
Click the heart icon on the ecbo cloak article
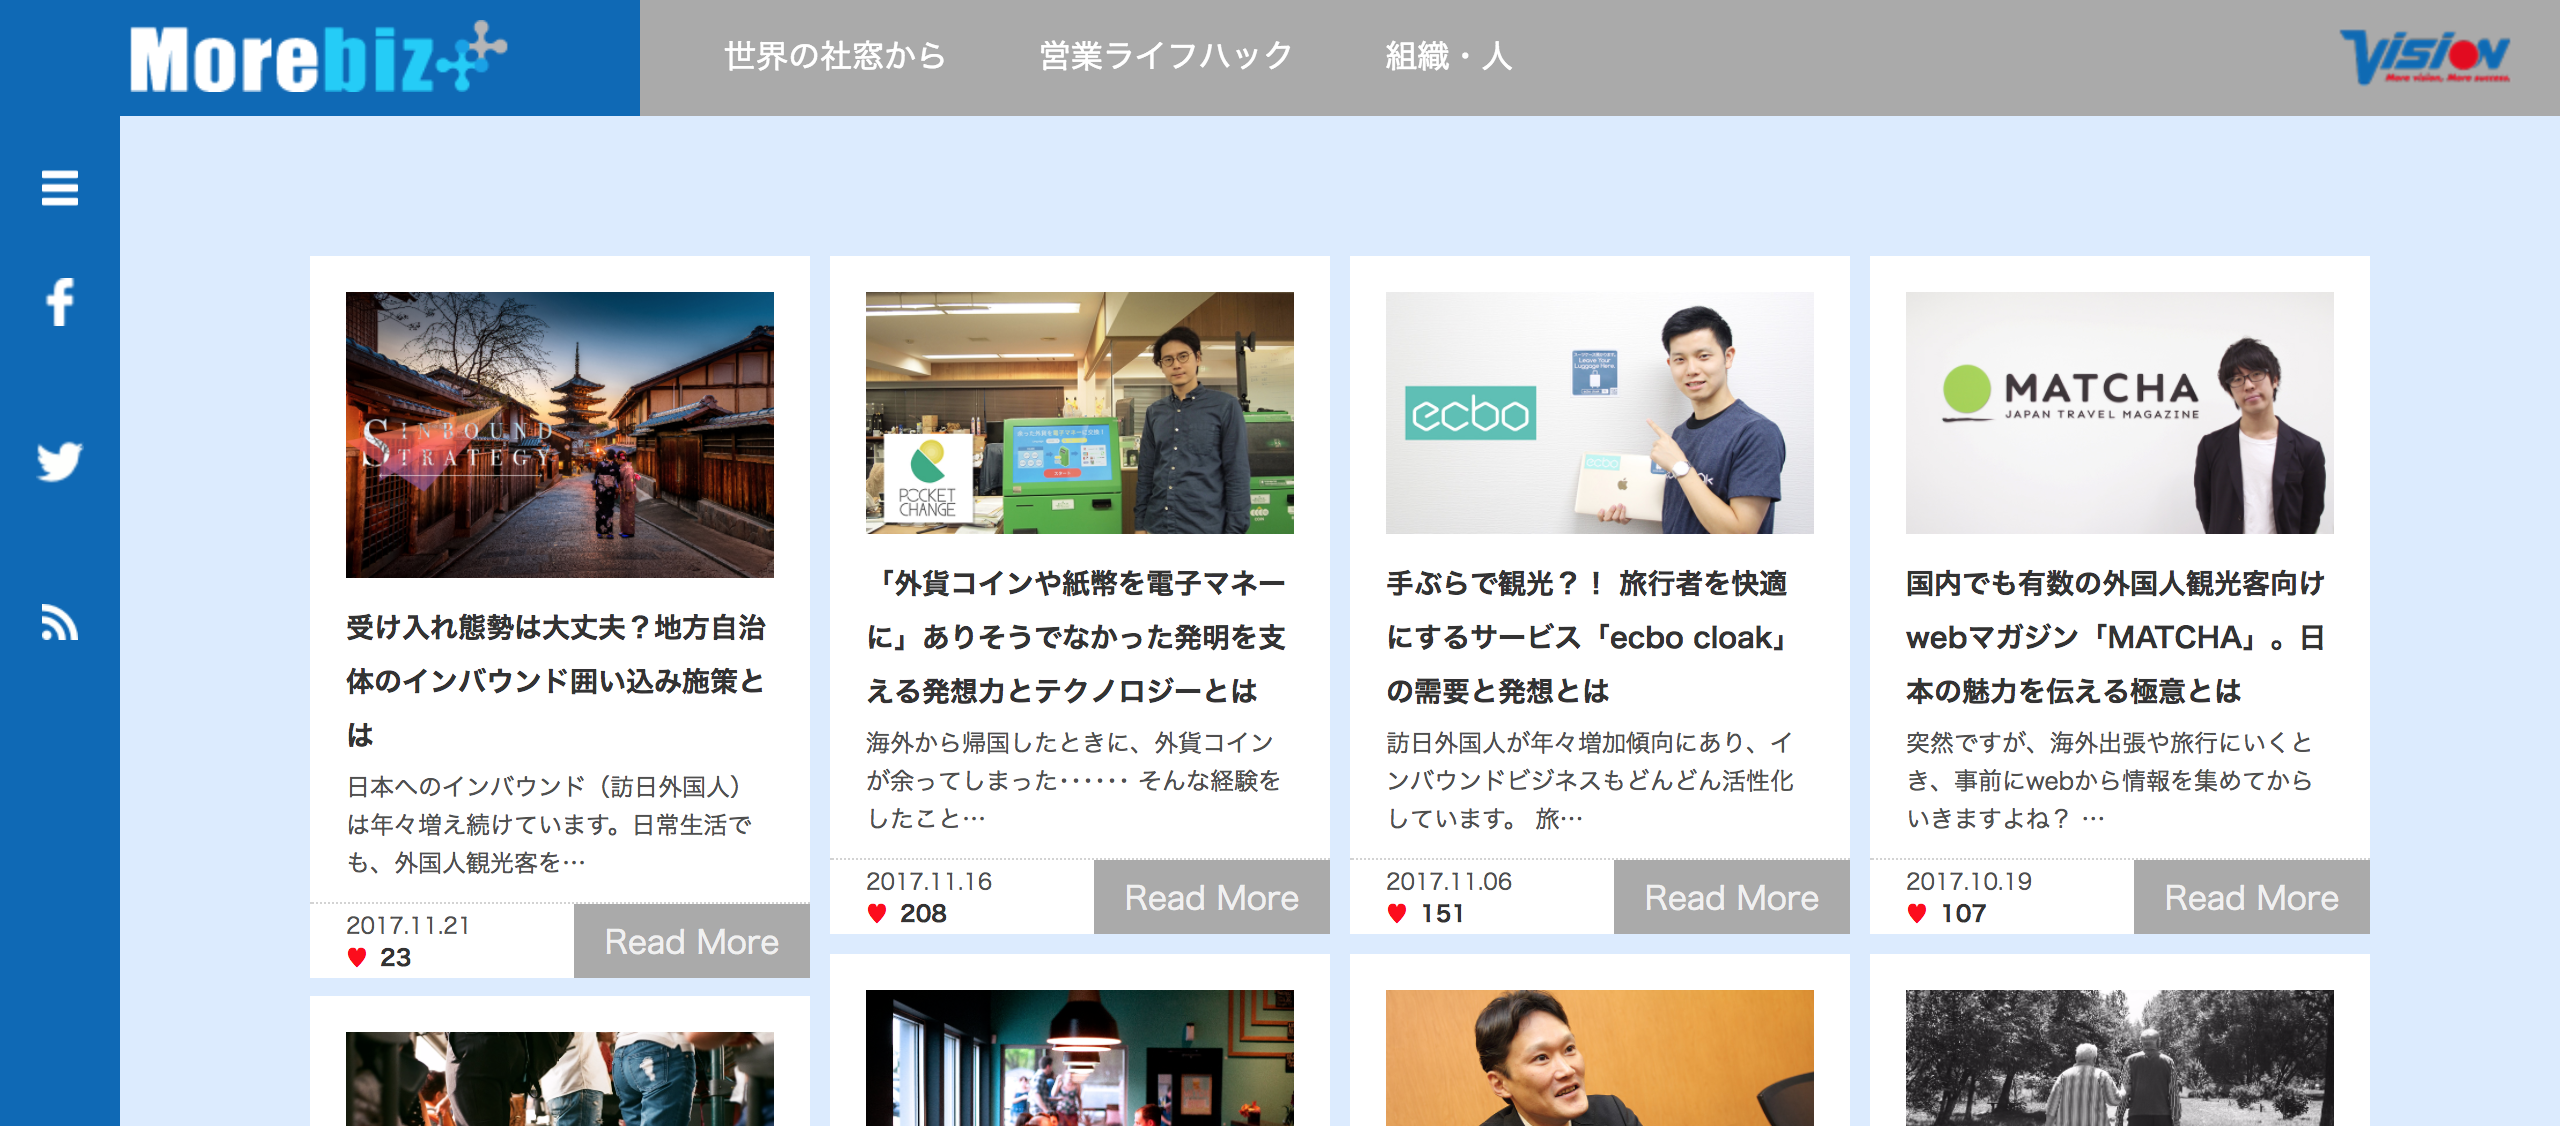click(1395, 914)
